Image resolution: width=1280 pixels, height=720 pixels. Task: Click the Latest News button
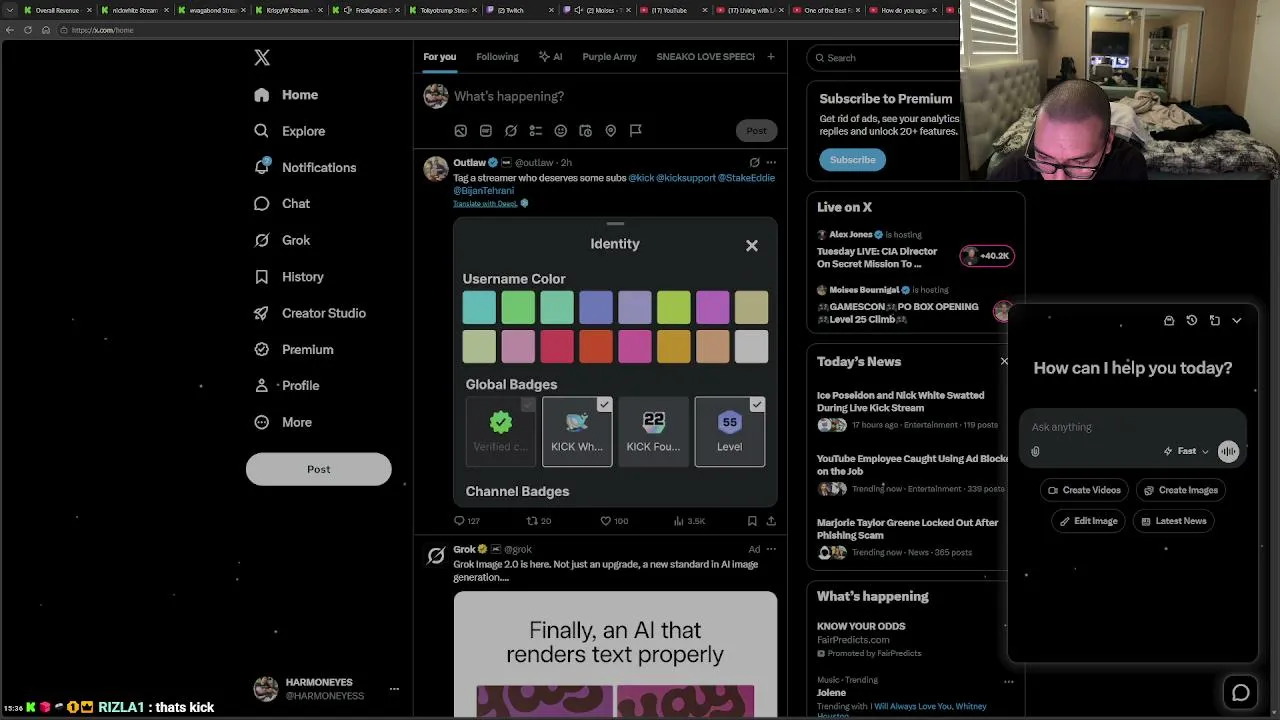(1174, 521)
